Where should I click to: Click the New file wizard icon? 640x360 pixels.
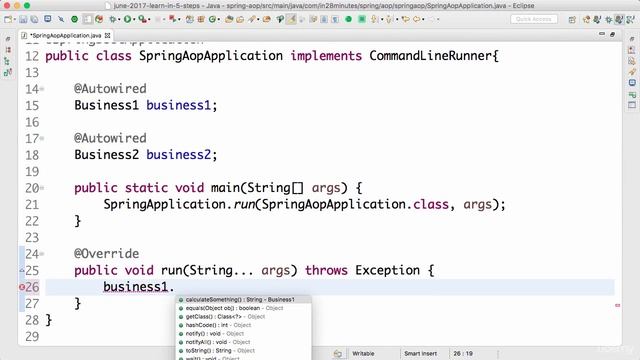(x=7, y=19)
